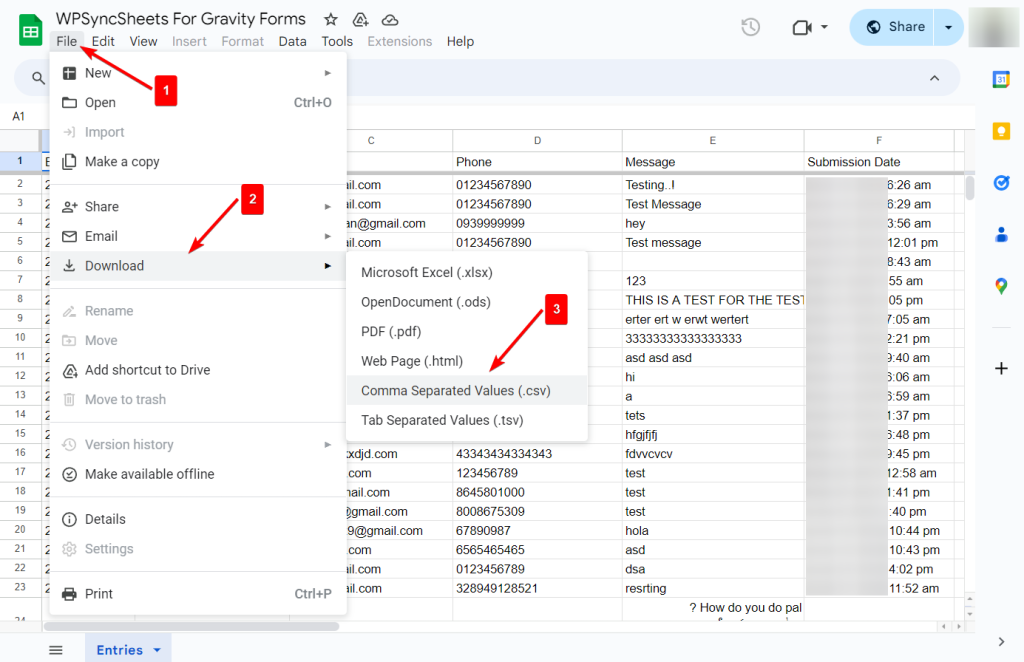The height and width of the screenshot is (662, 1024).
Task: Get add-ons with plus icon
Action: click(x=1000, y=369)
